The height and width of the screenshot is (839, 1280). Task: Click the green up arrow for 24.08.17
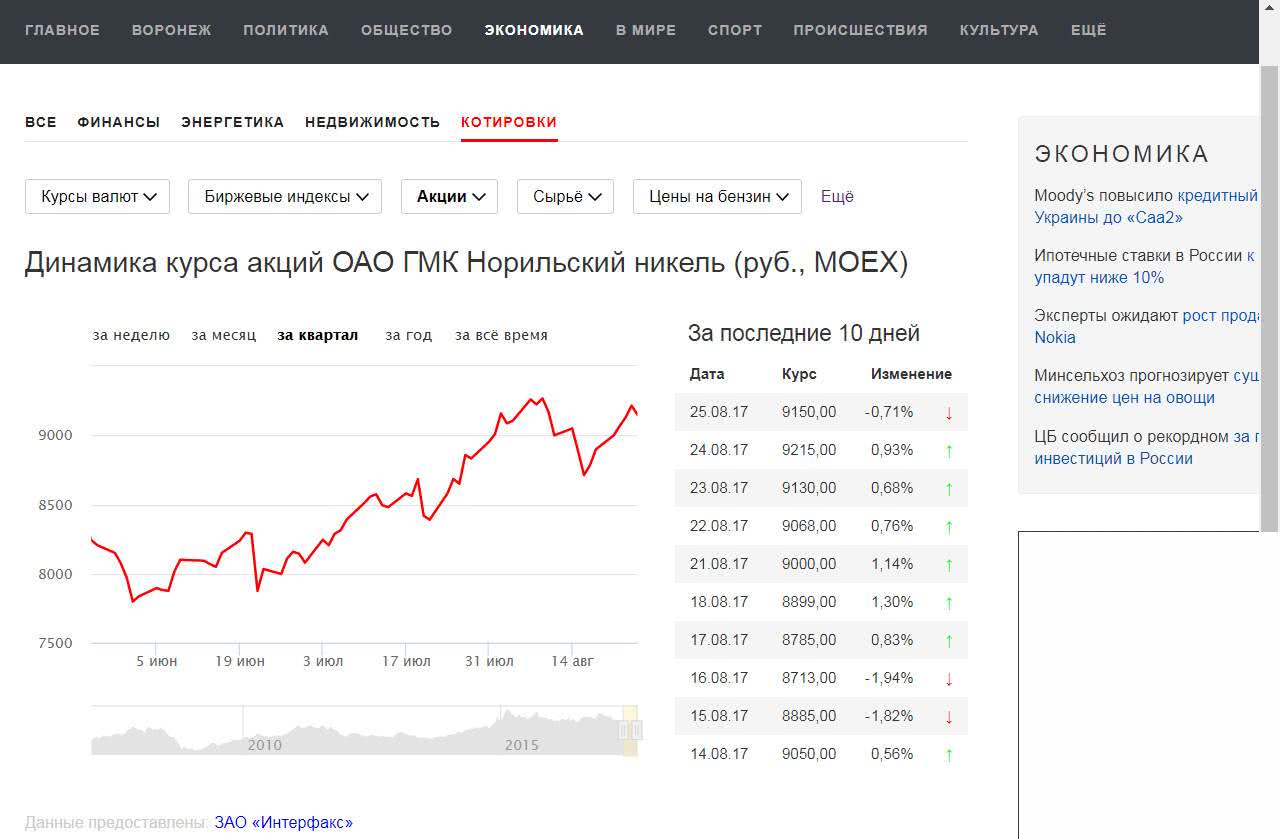point(948,451)
